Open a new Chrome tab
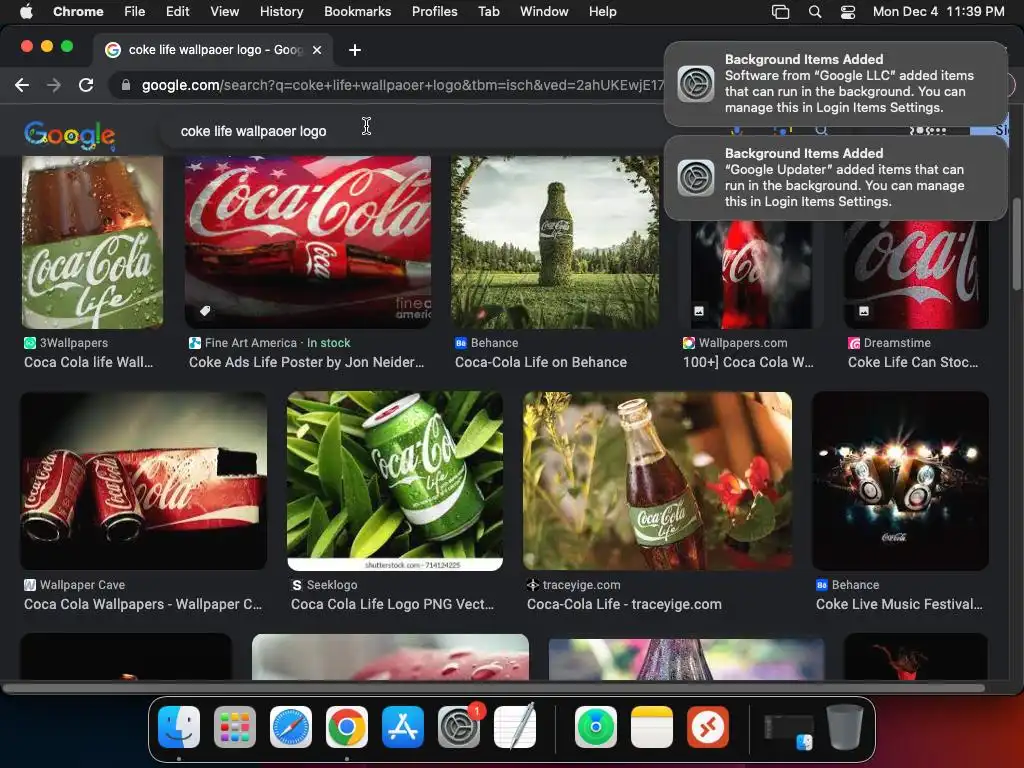 [355, 50]
